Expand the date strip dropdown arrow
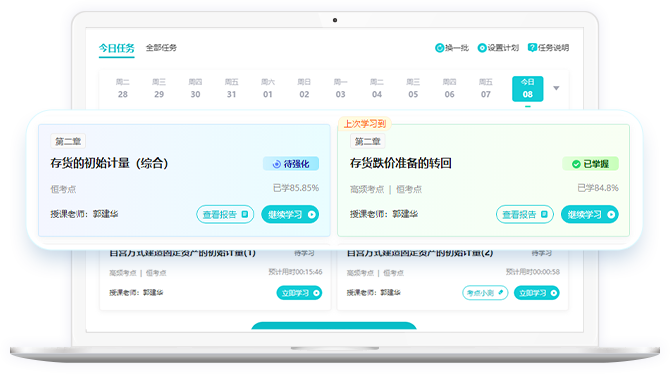Image resolution: width=670 pixels, height=374 pixels. pyautogui.click(x=556, y=88)
